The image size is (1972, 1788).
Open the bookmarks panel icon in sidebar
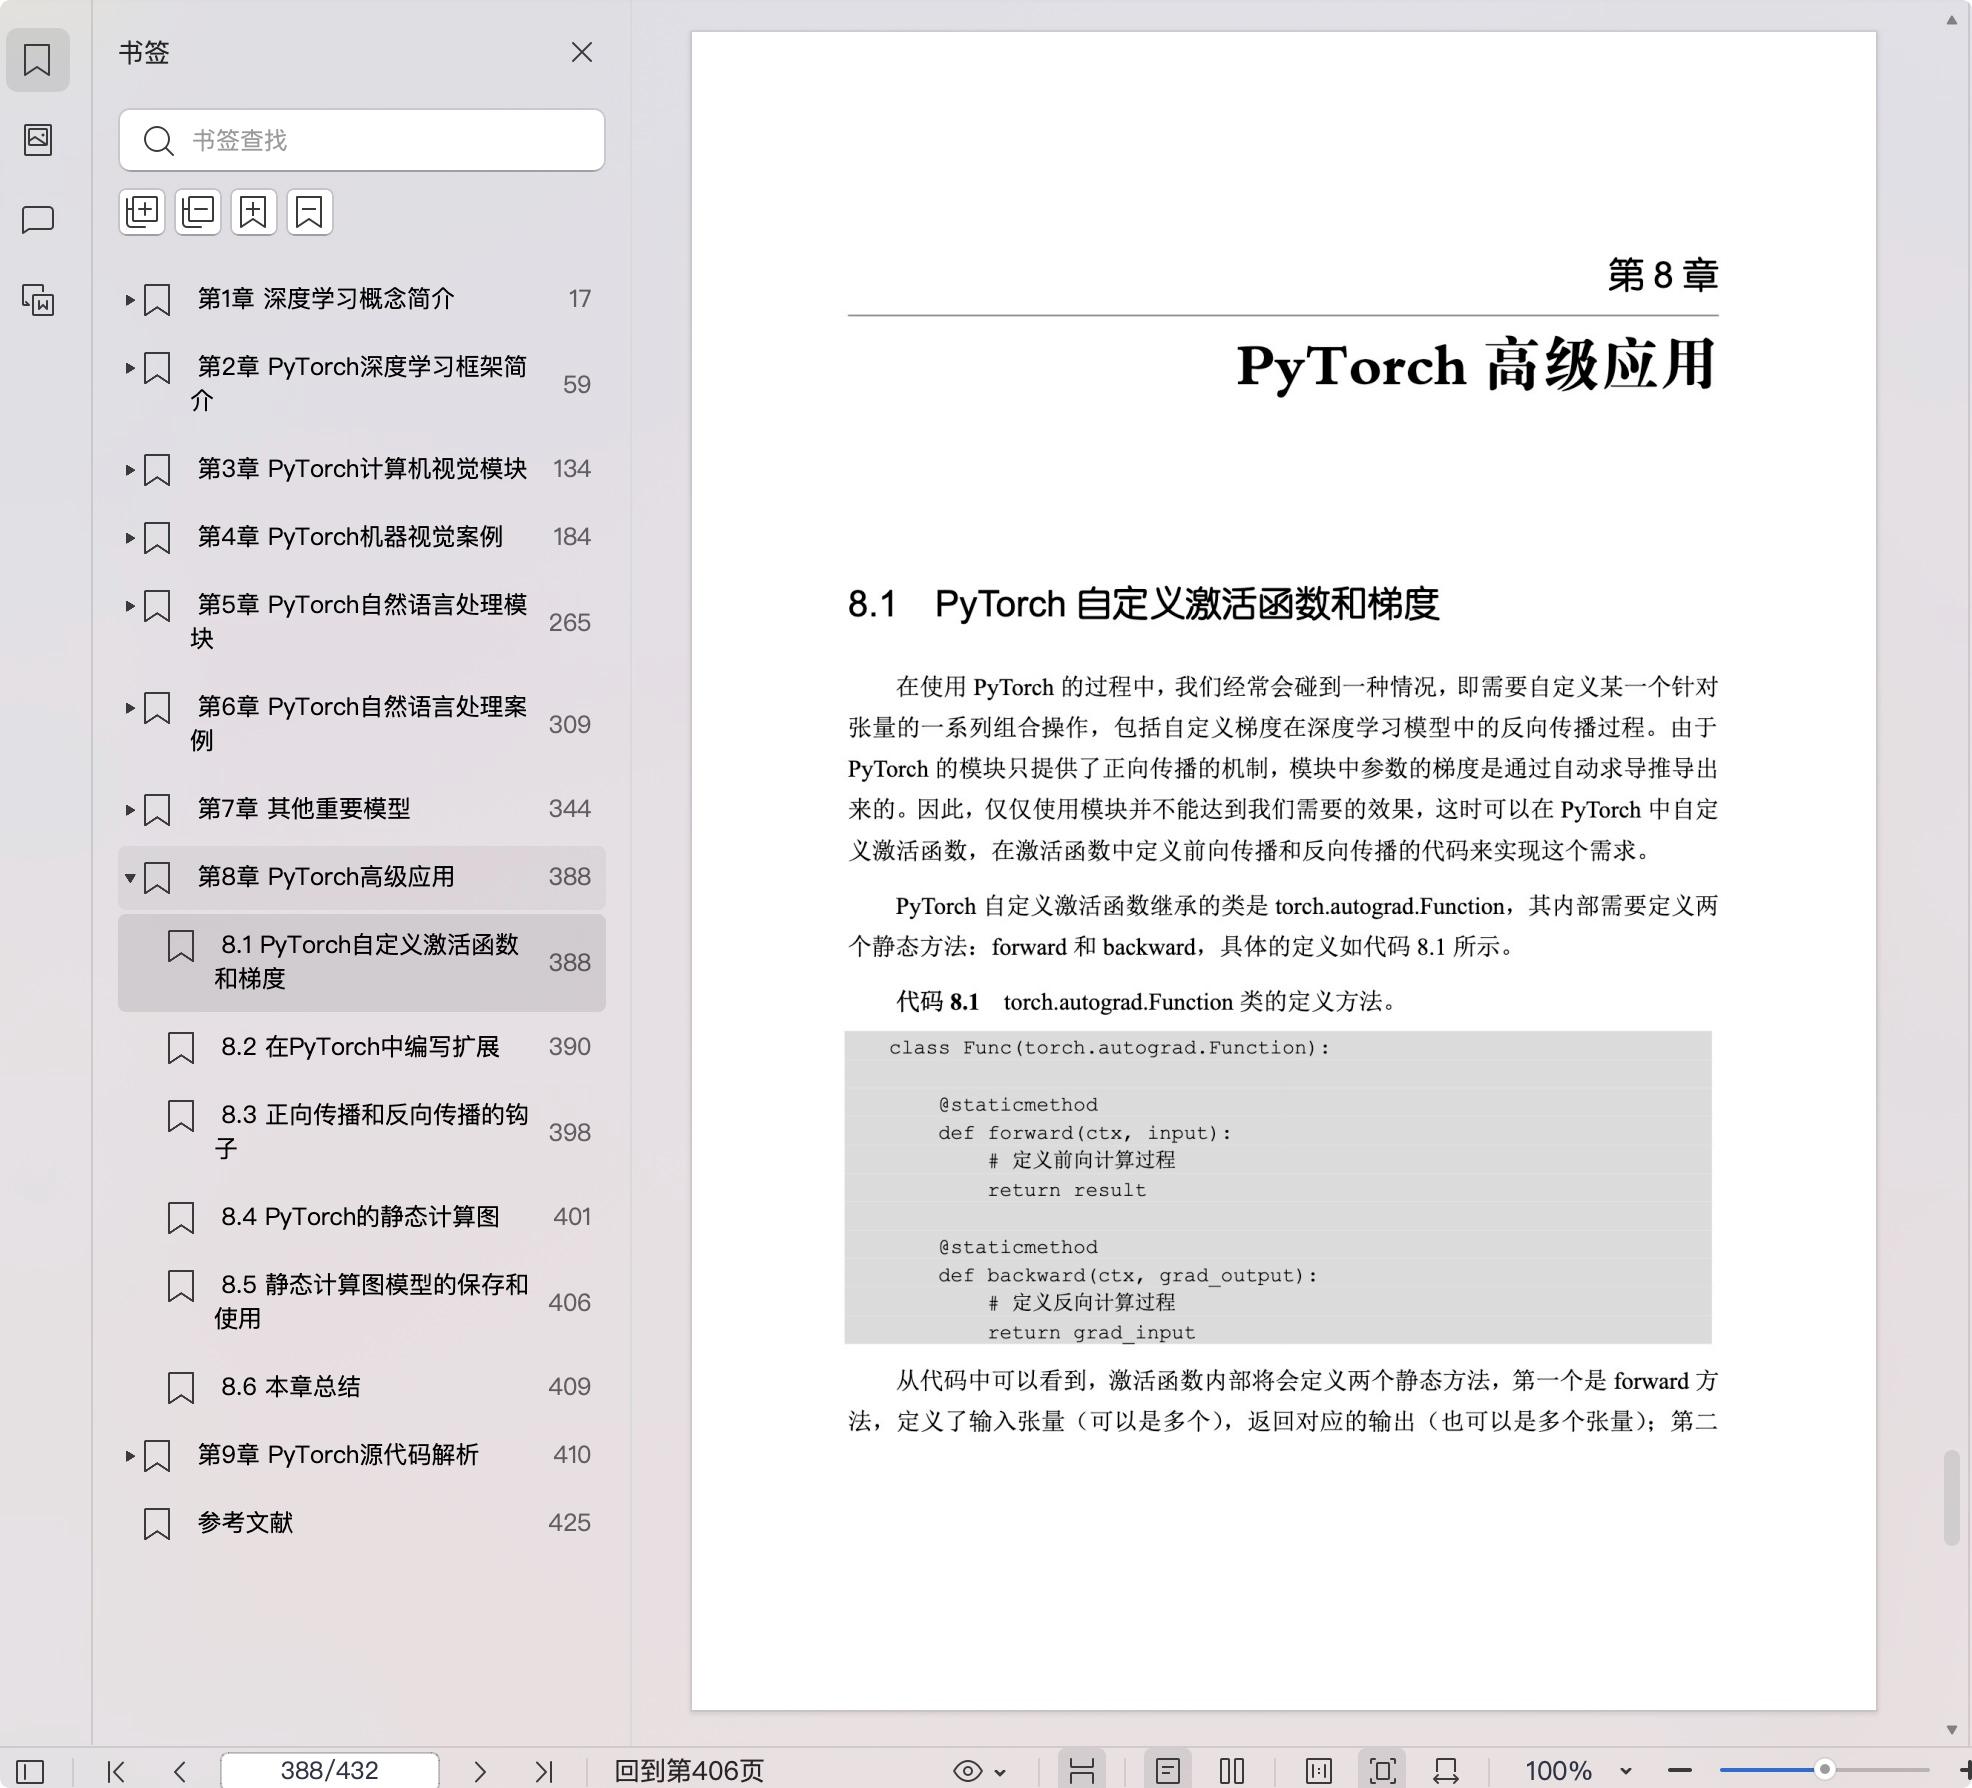tap(37, 60)
